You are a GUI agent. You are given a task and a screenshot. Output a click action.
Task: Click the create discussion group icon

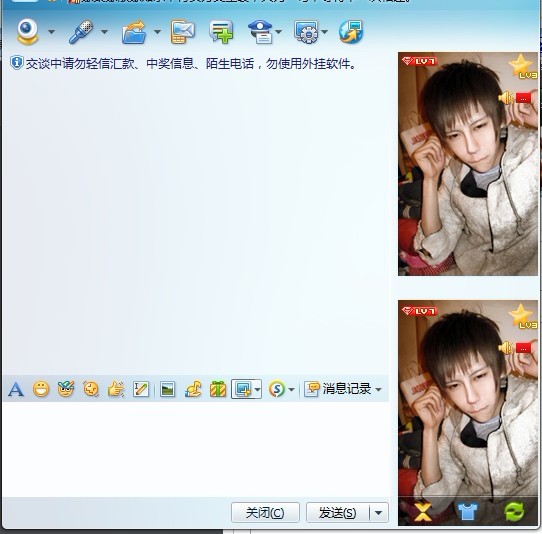221,32
